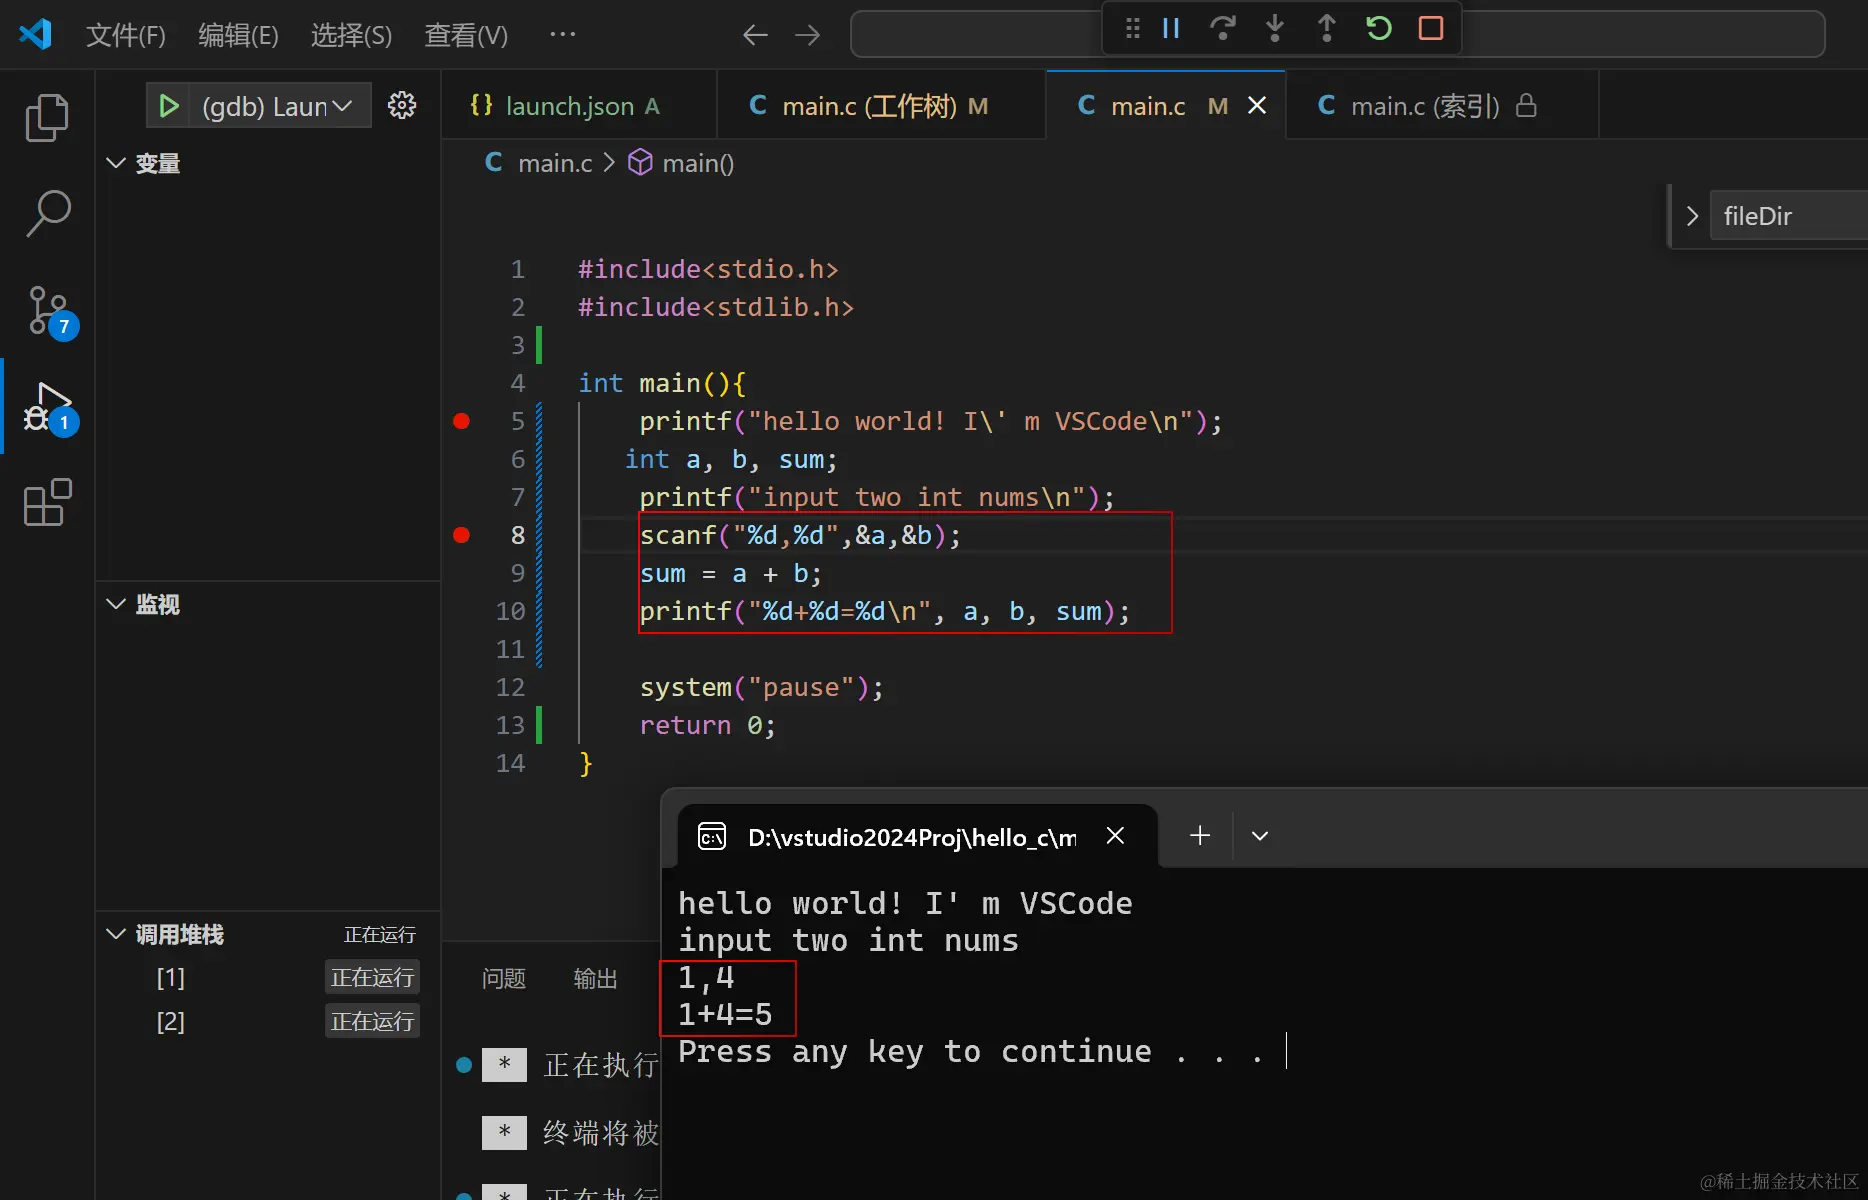The width and height of the screenshot is (1868, 1200).
Task: Step over in the debug toolbar
Action: coord(1222,28)
